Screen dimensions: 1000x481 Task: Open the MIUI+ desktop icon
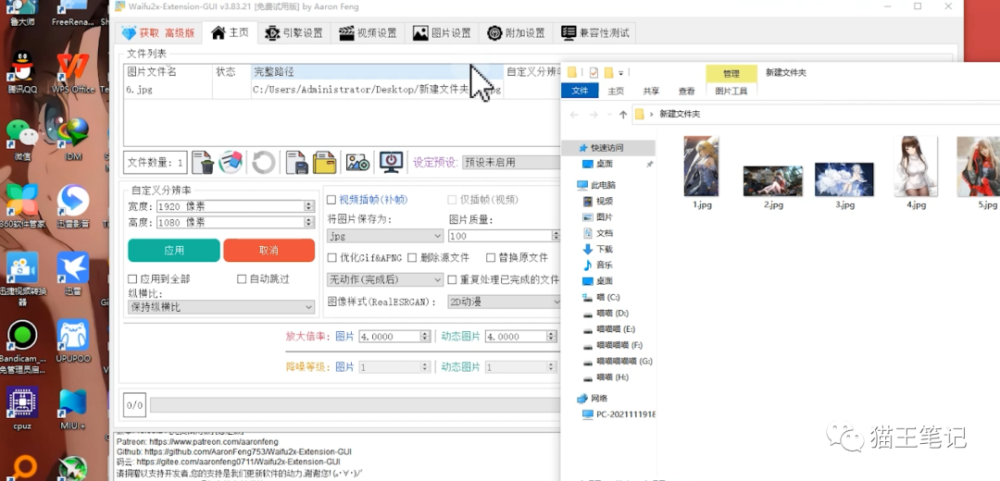pyautogui.click(x=73, y=408)
